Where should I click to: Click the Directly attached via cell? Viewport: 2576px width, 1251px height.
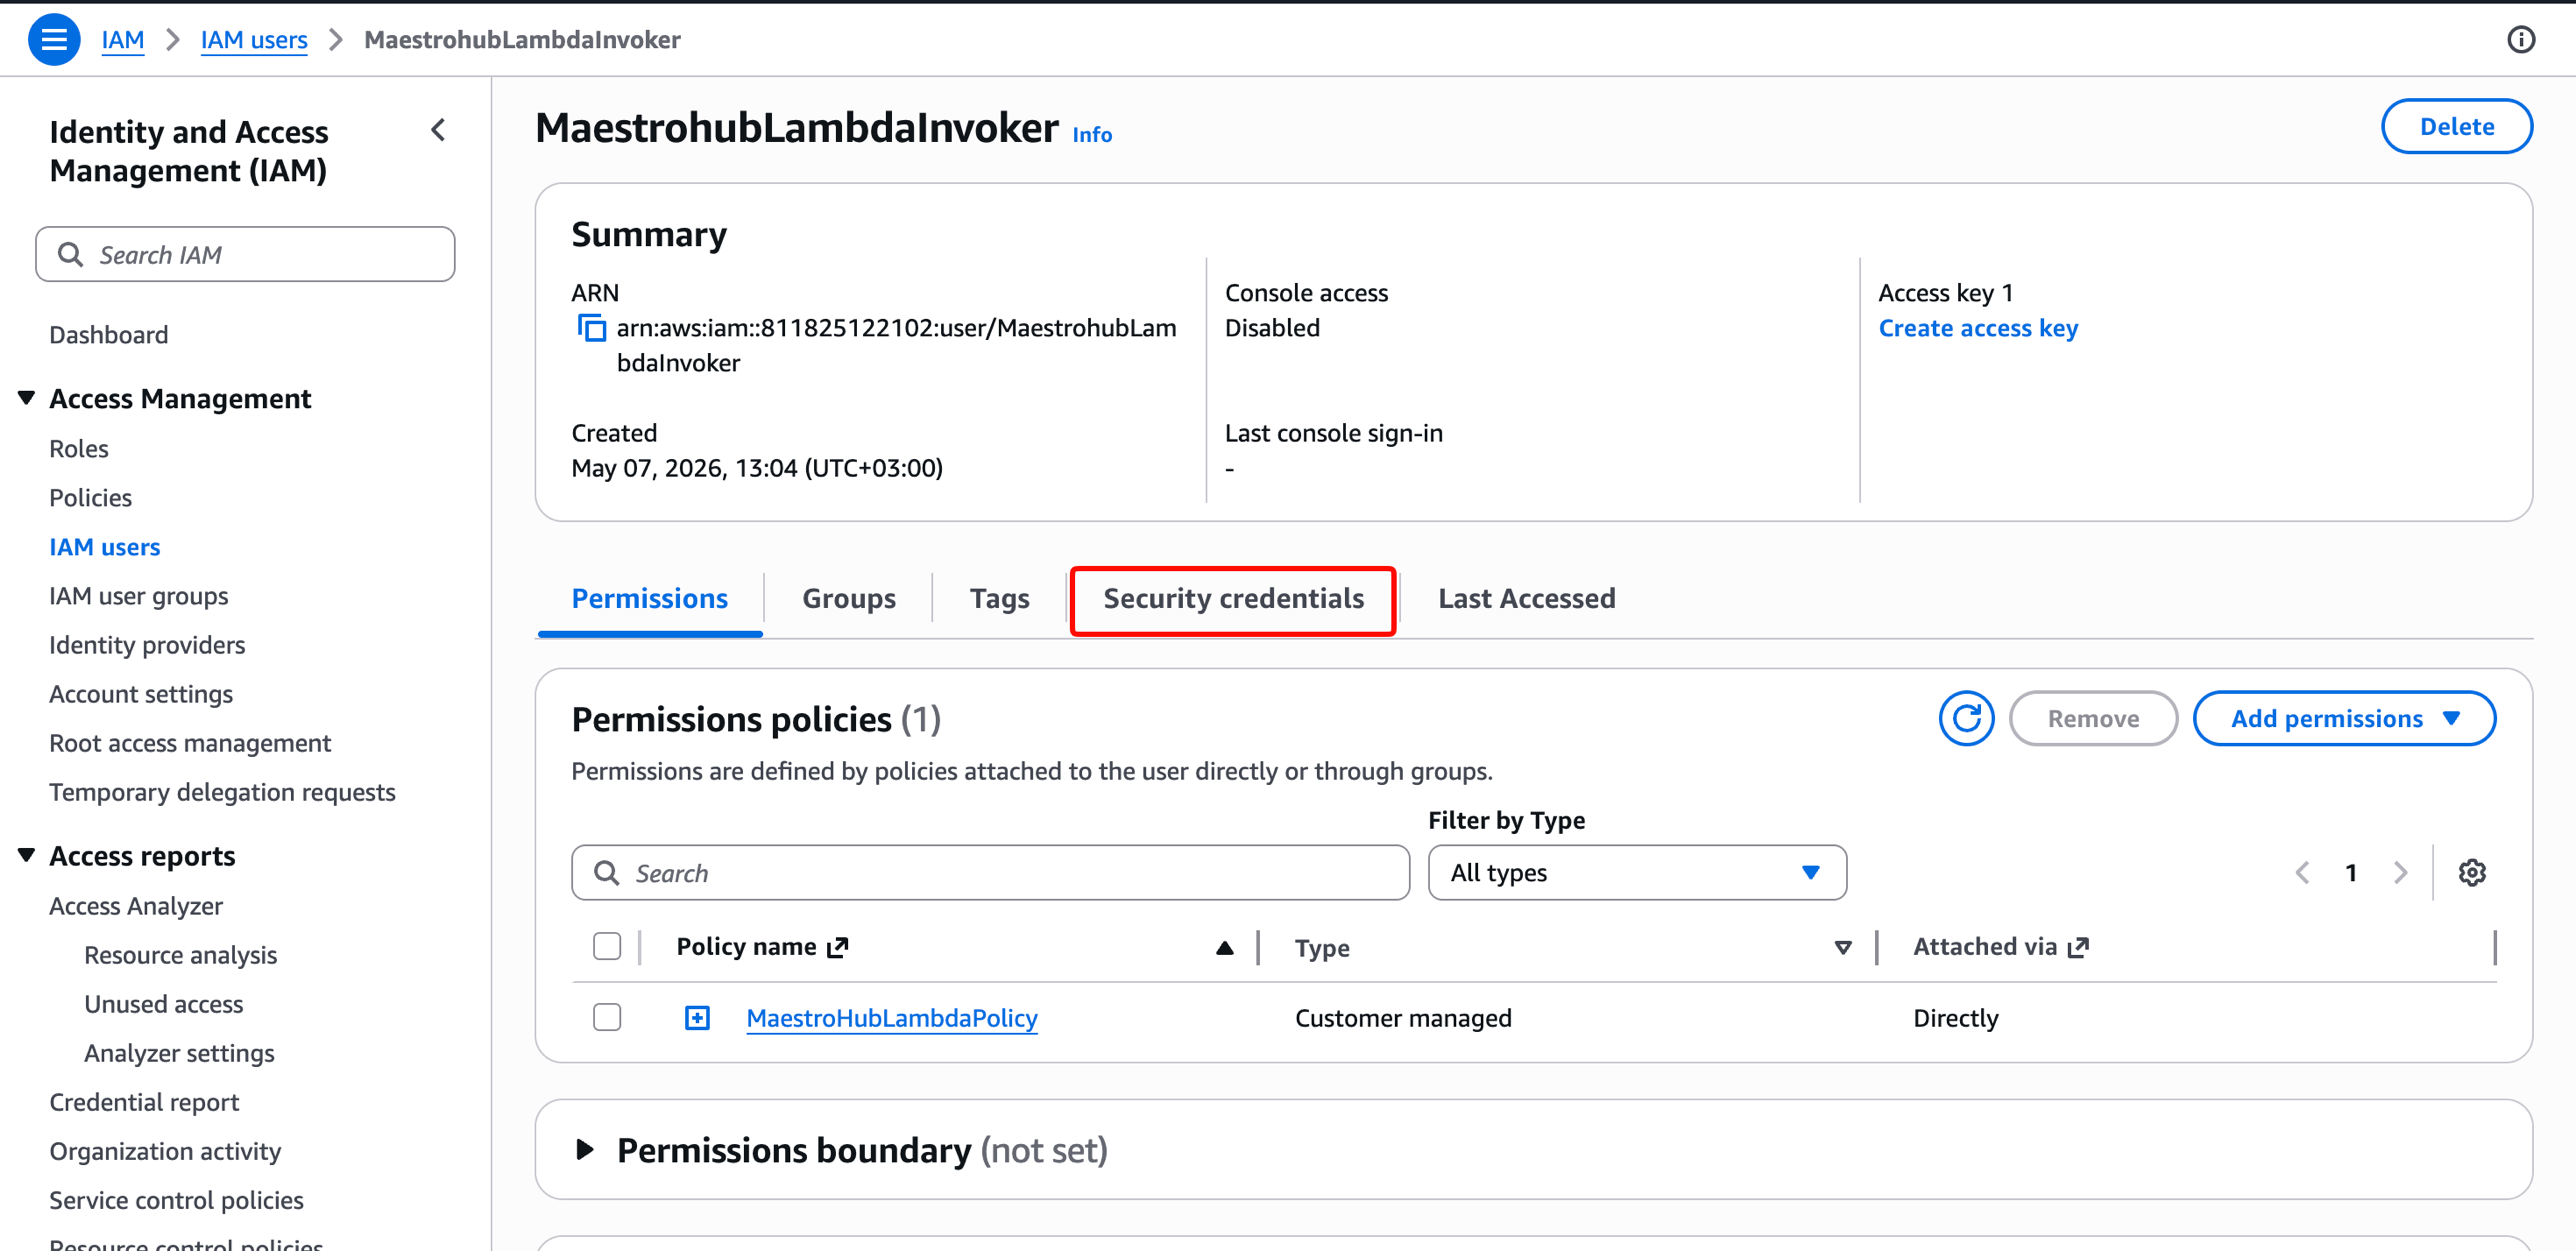pyautogui.click(x=1955, y=1018)
